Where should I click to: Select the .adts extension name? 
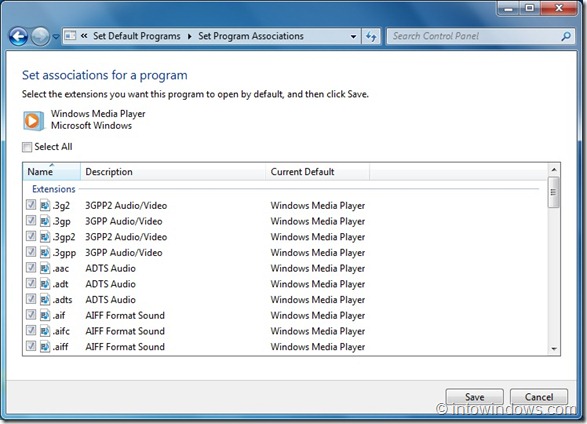pos(62,300)
